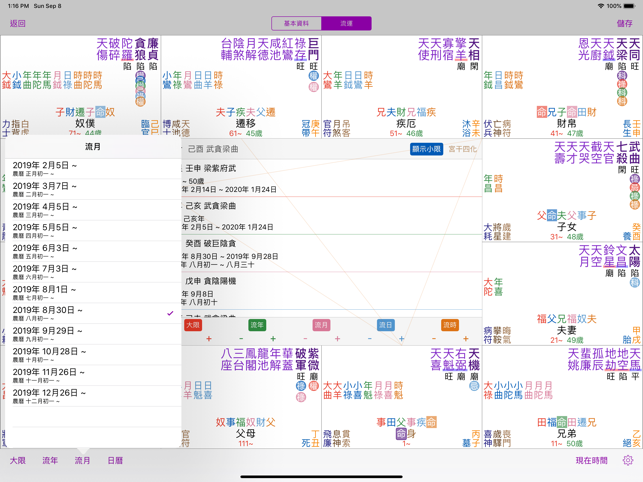Select month 2019年 2月5日

click(x=93, y=169)
